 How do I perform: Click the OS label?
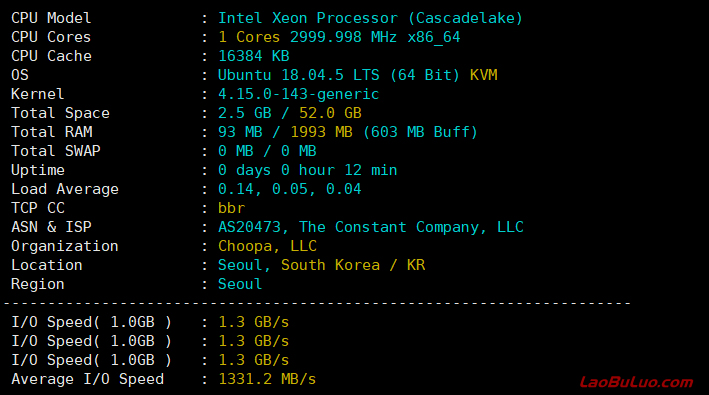point(20,75)
